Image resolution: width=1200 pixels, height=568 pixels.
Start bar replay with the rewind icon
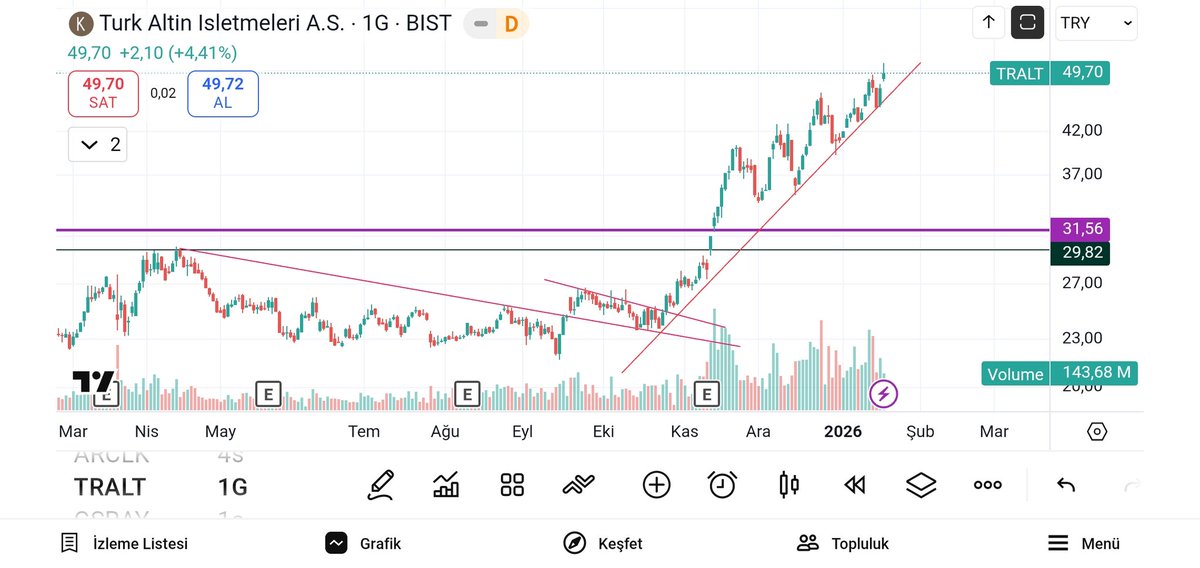854,485
